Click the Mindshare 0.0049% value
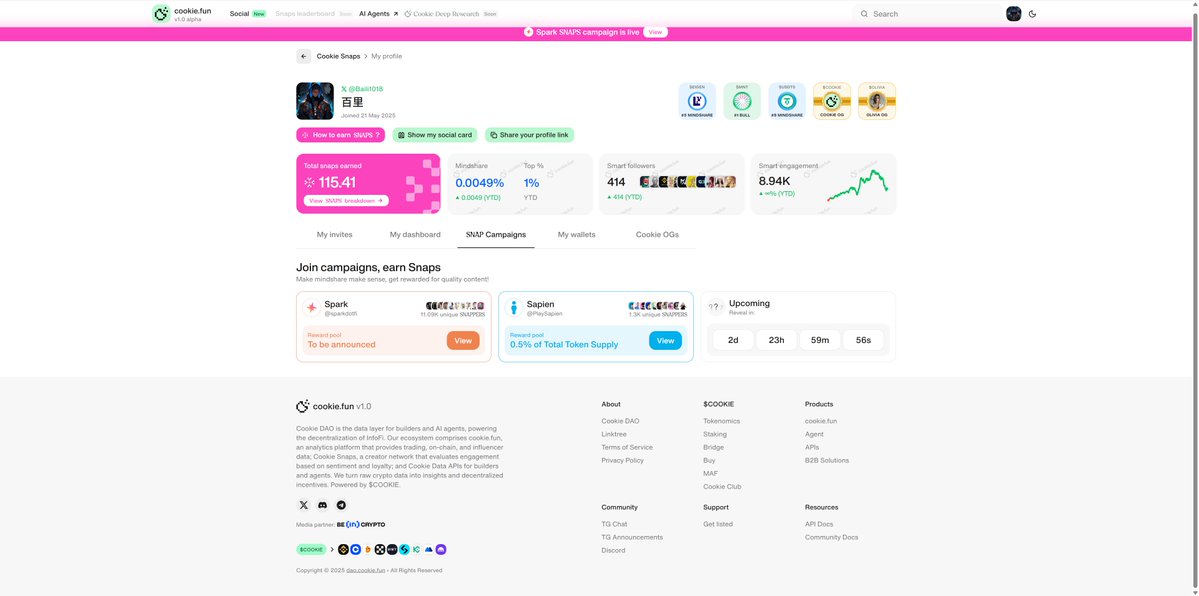Image resolution: width=1199 pixels, height=596 pixels. click(x=479, y=183)
